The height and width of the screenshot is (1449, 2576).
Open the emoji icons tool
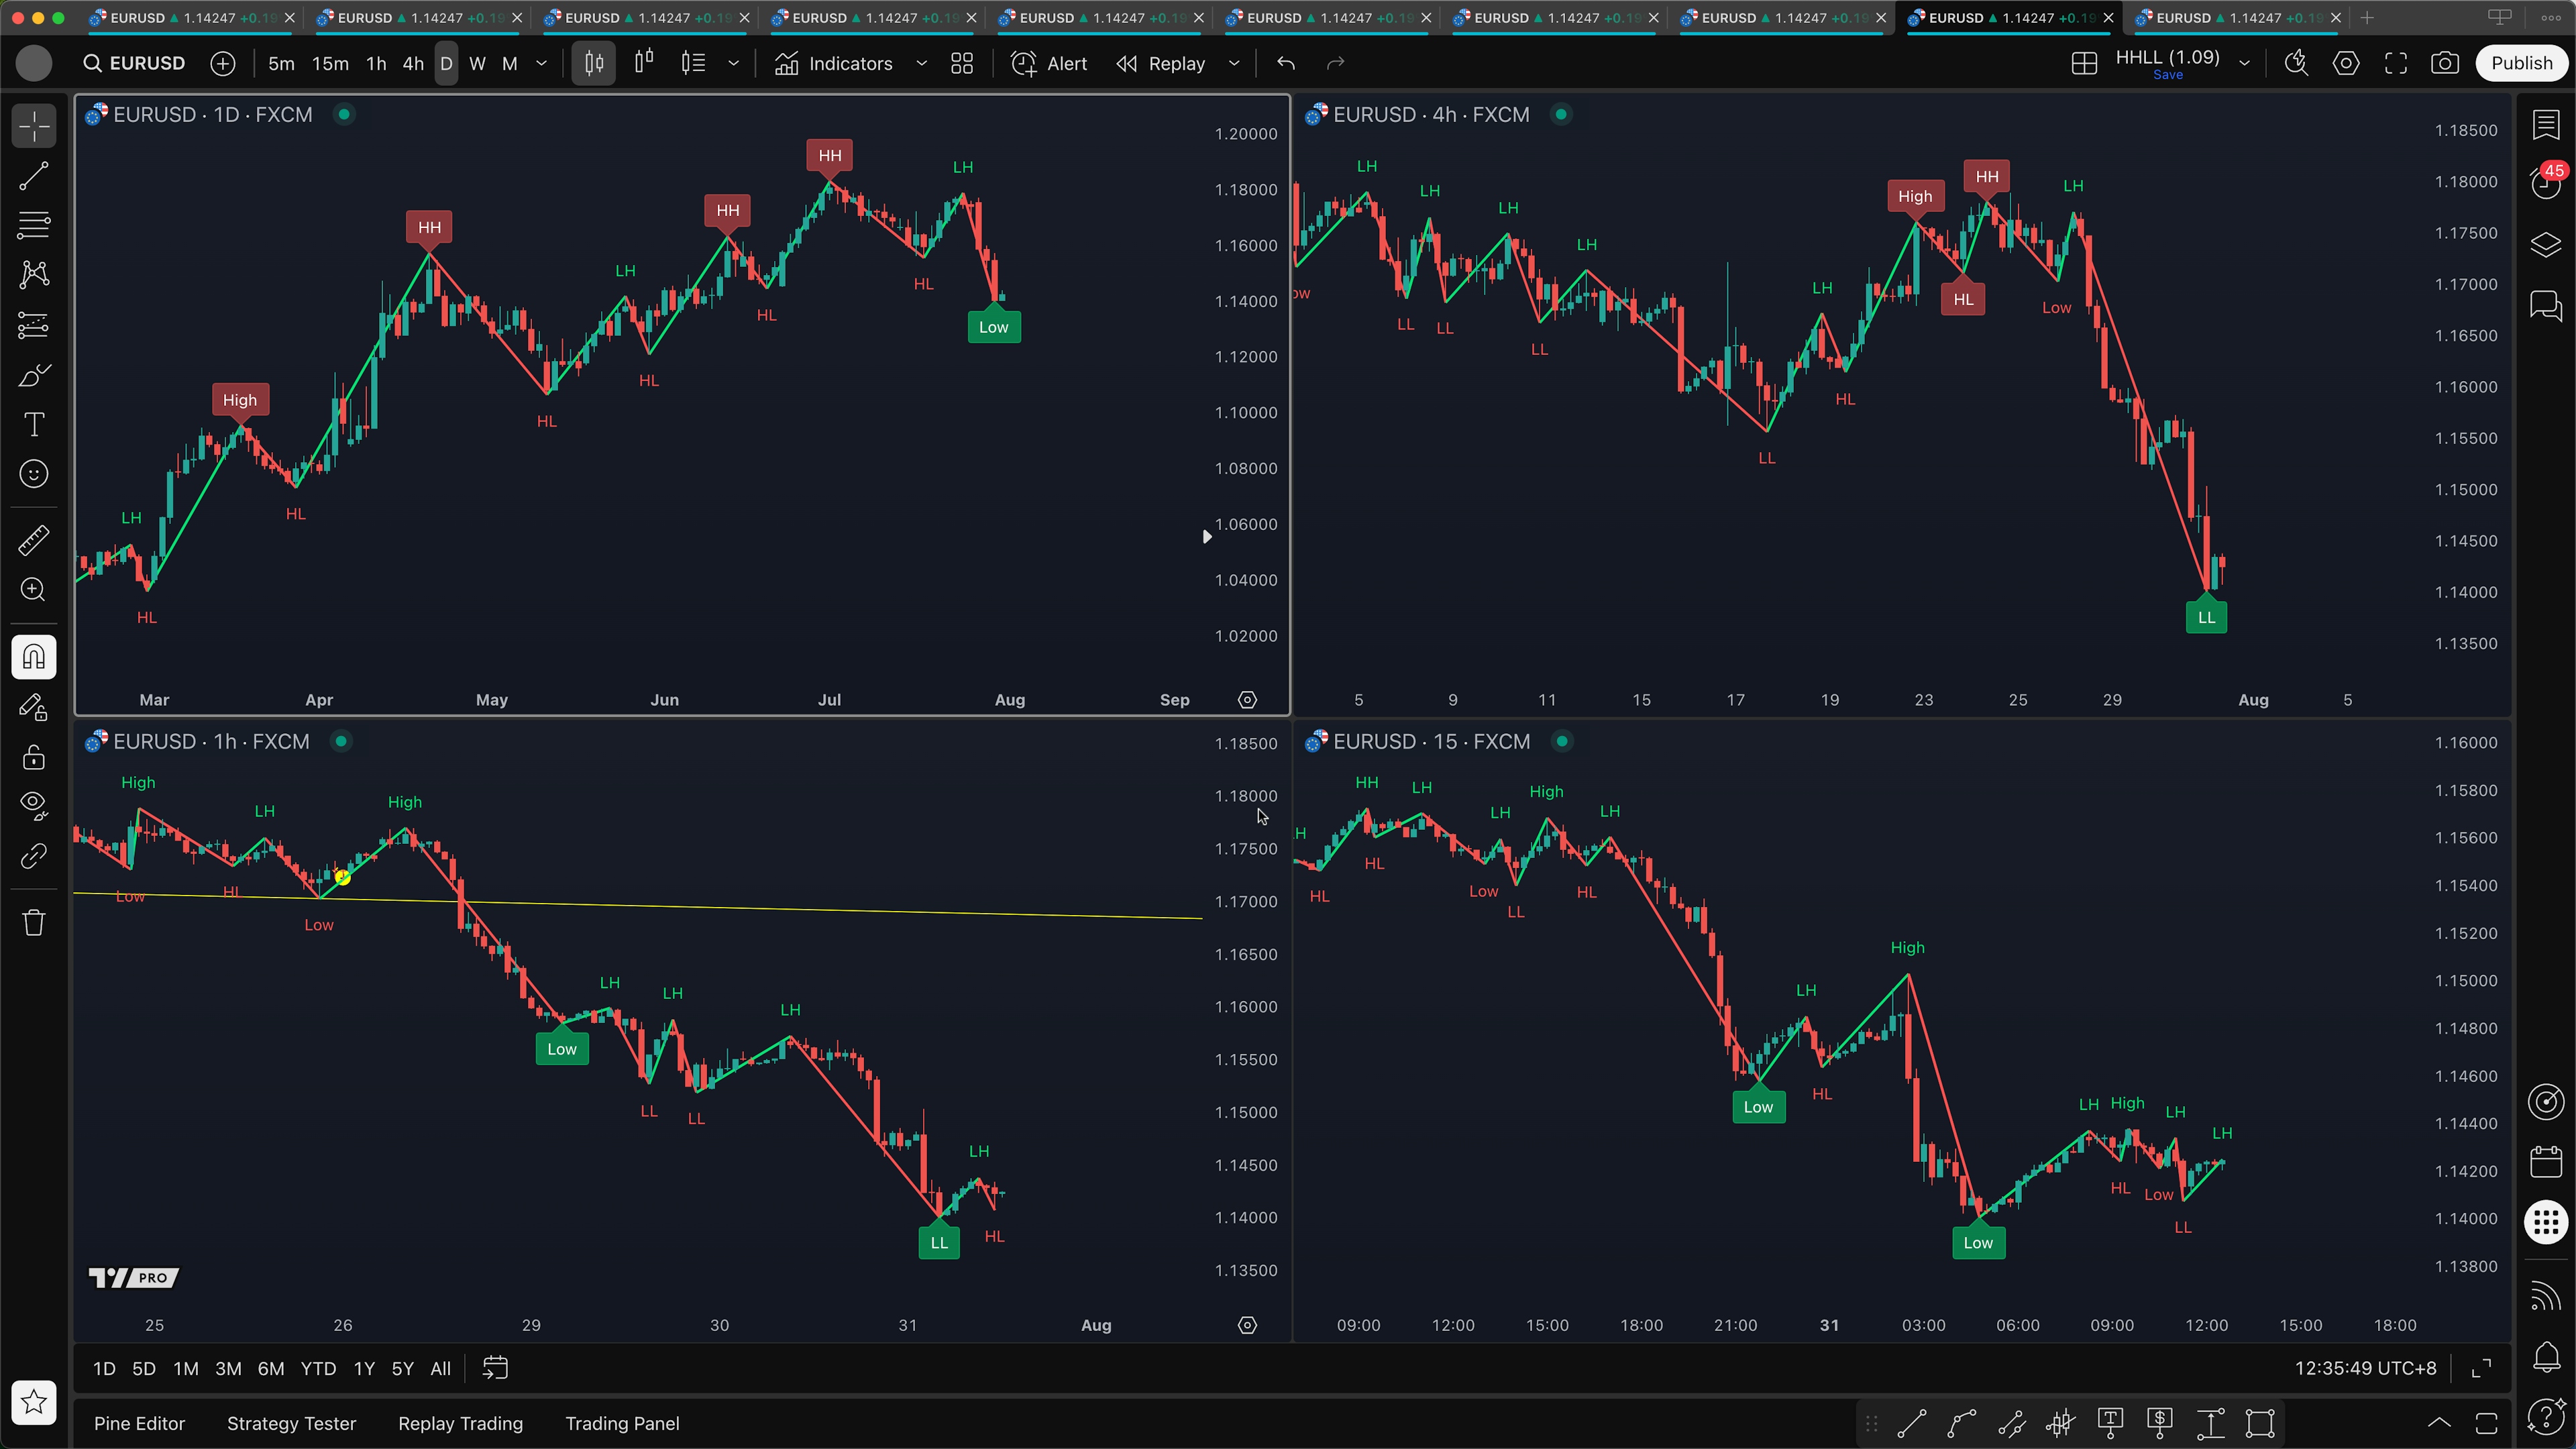tap(34, 474)
